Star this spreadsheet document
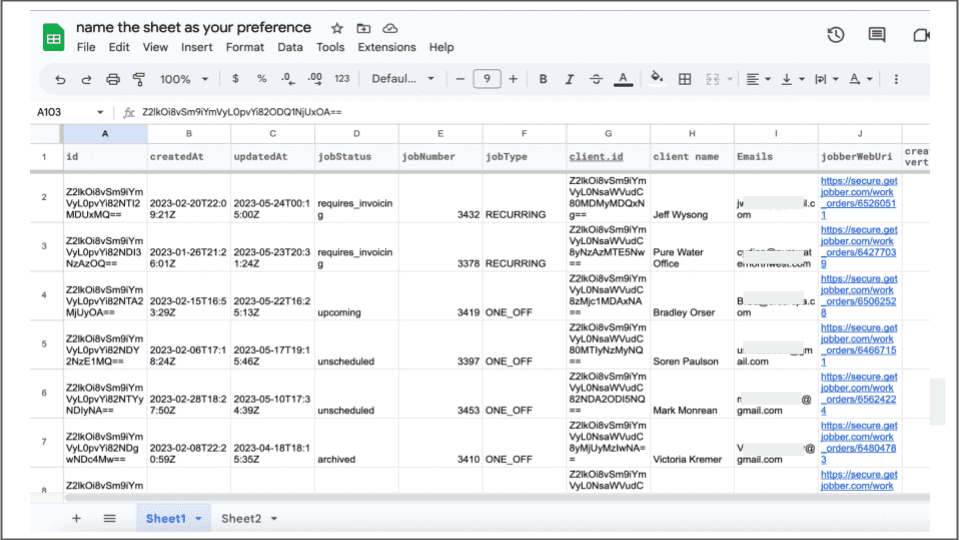 (x=337, y=28)
